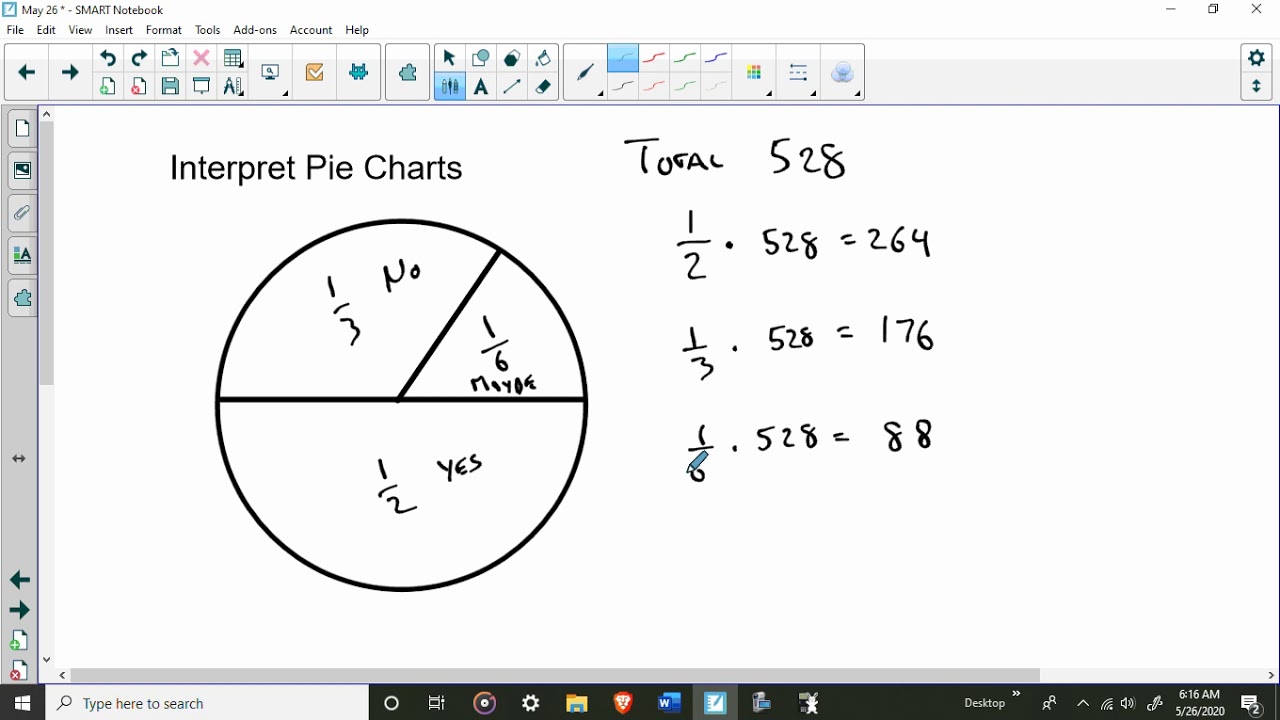Move toolbar with up-down arrows button
Viewport: 1280px width, 720px height.
coord(1257,87)
